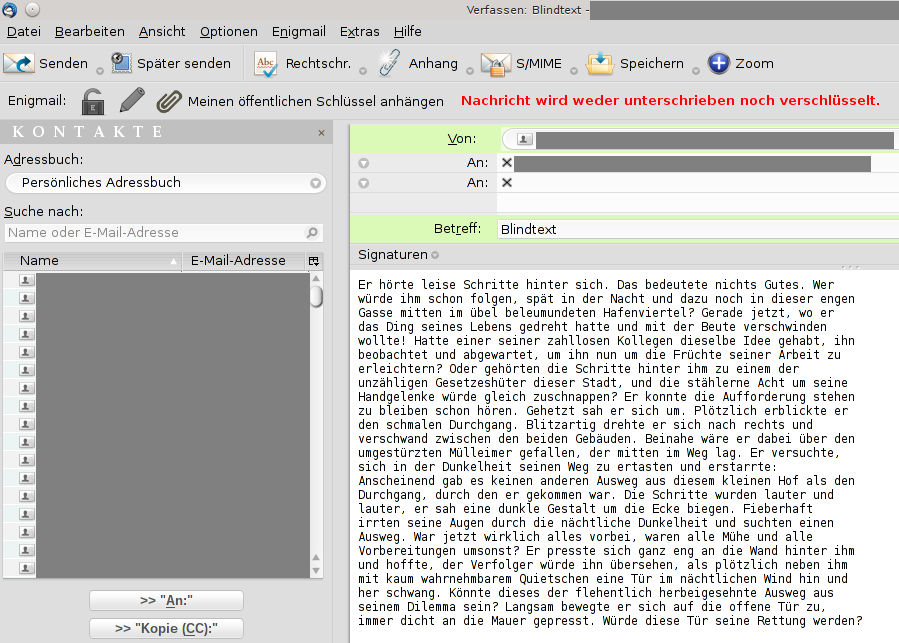Select the last visible contact icon in the list
Viewport: 899px width, 643px height.
click(26, 568)
